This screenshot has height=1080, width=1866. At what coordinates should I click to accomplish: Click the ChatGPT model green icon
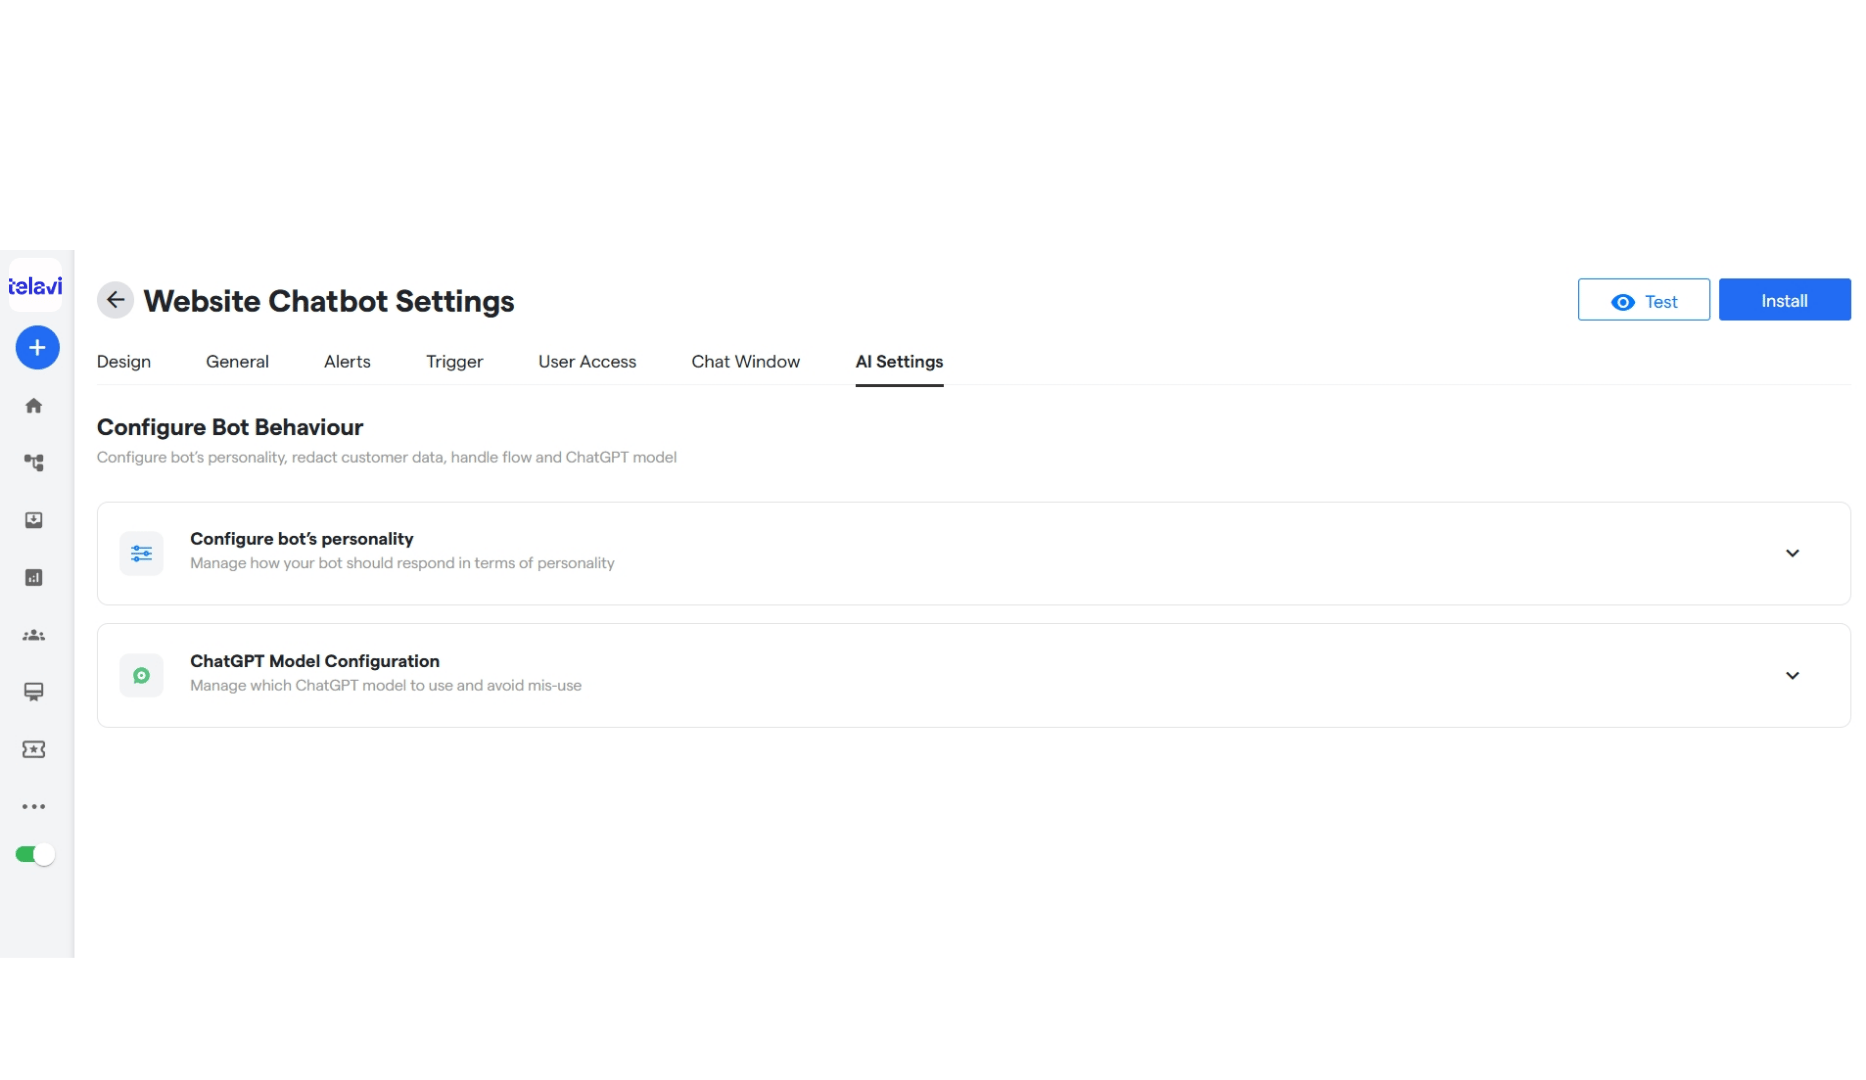pyautogui.click(x=141, y=675)
